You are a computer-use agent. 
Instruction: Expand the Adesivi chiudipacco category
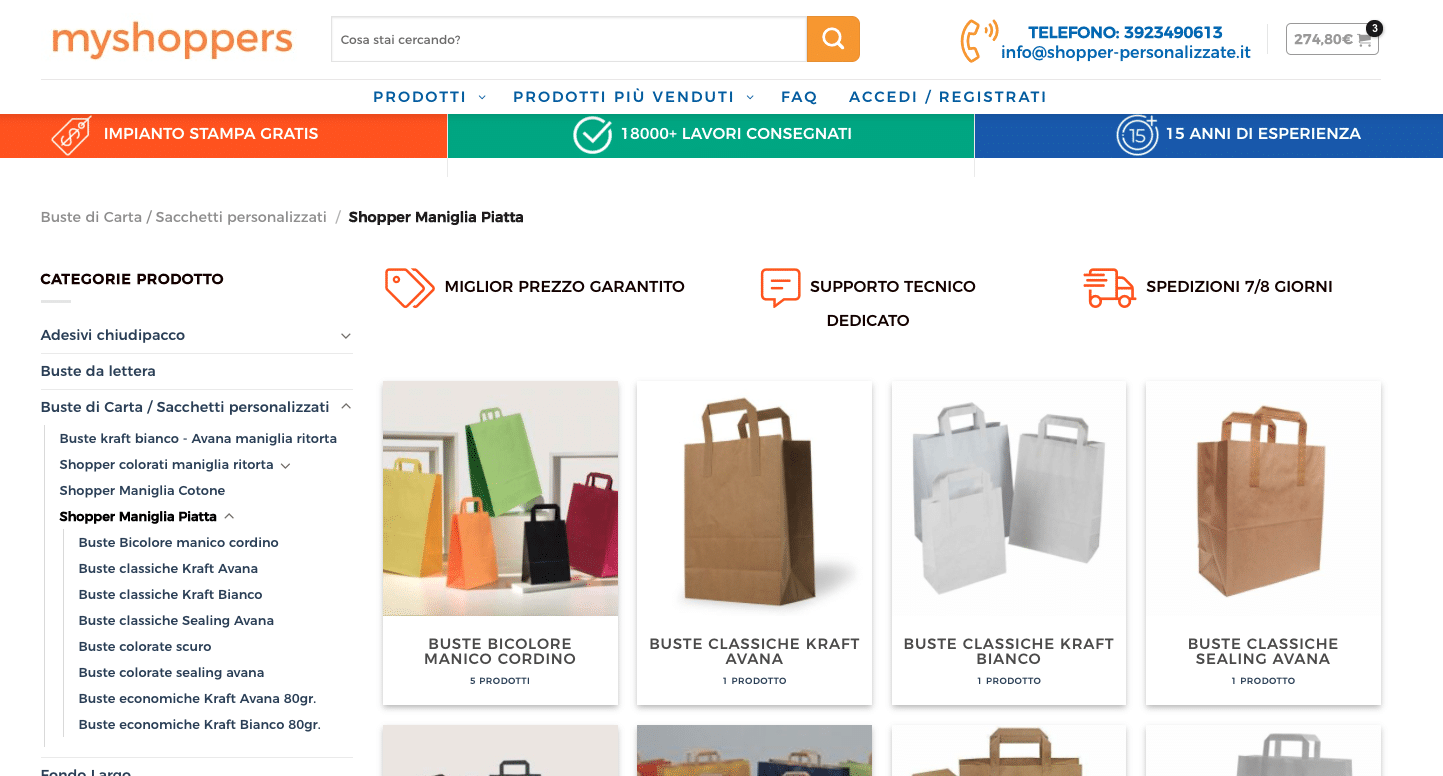(346, 336)
